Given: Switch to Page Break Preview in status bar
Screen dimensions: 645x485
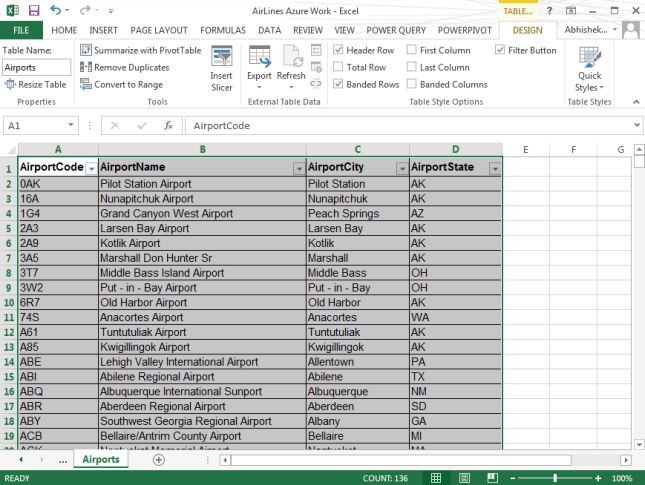Looking at the screenshot, I should [x=492, y=478].
